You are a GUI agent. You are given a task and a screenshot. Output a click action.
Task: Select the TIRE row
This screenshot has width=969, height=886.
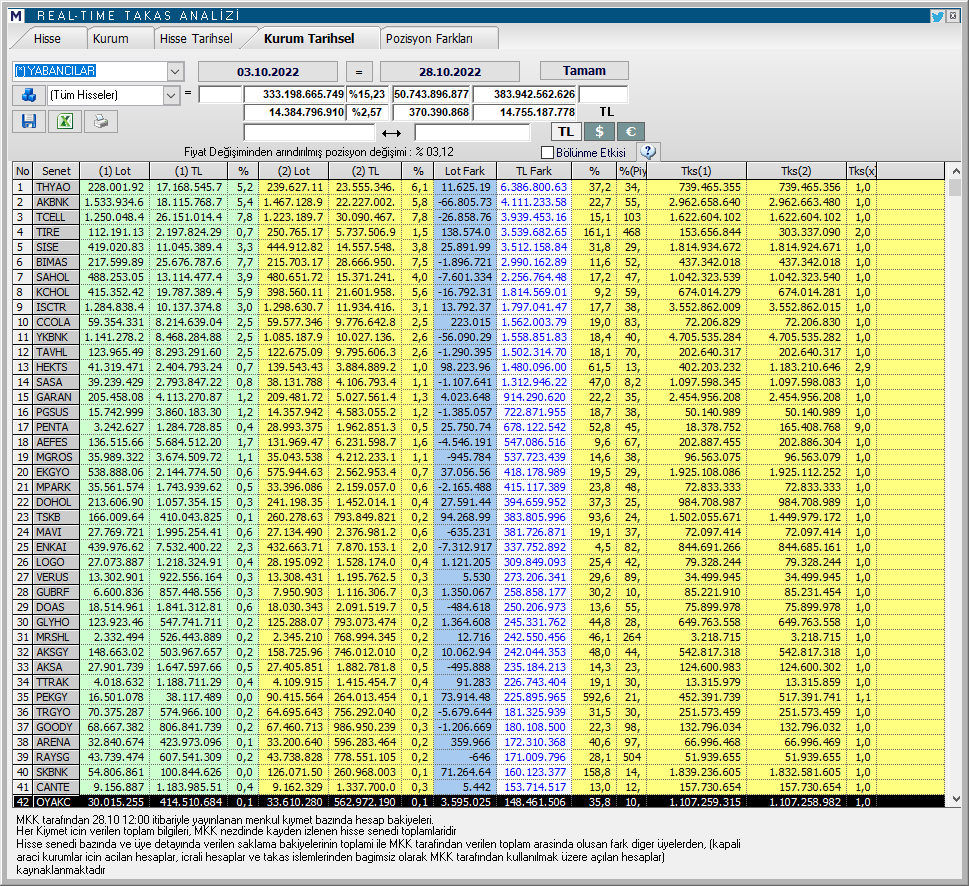(478, 232)
